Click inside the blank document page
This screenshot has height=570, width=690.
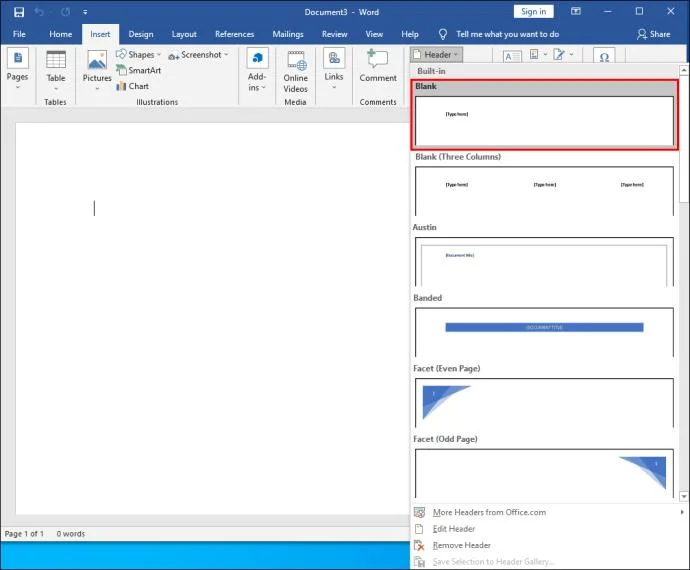coord(213,318)
